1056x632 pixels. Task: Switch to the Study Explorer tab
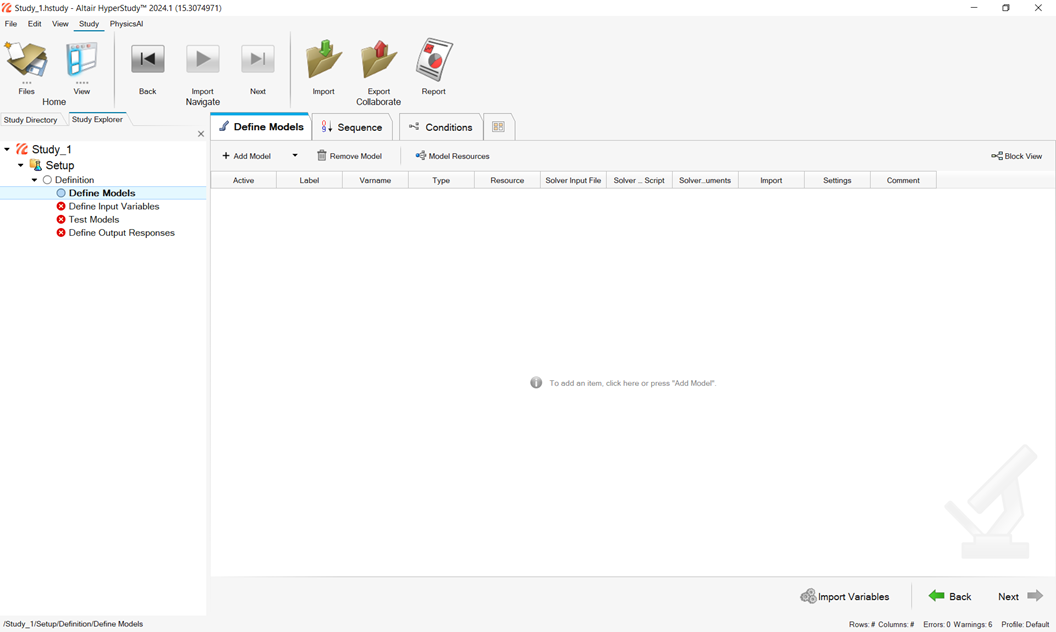click(x=98, y=119)
